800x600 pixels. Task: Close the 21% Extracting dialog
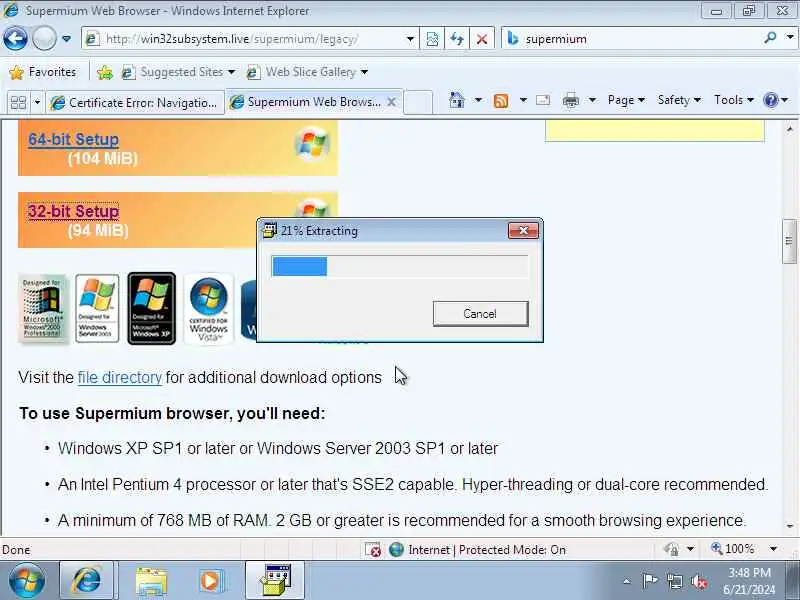pyautogui.click(x=523, y=231)
